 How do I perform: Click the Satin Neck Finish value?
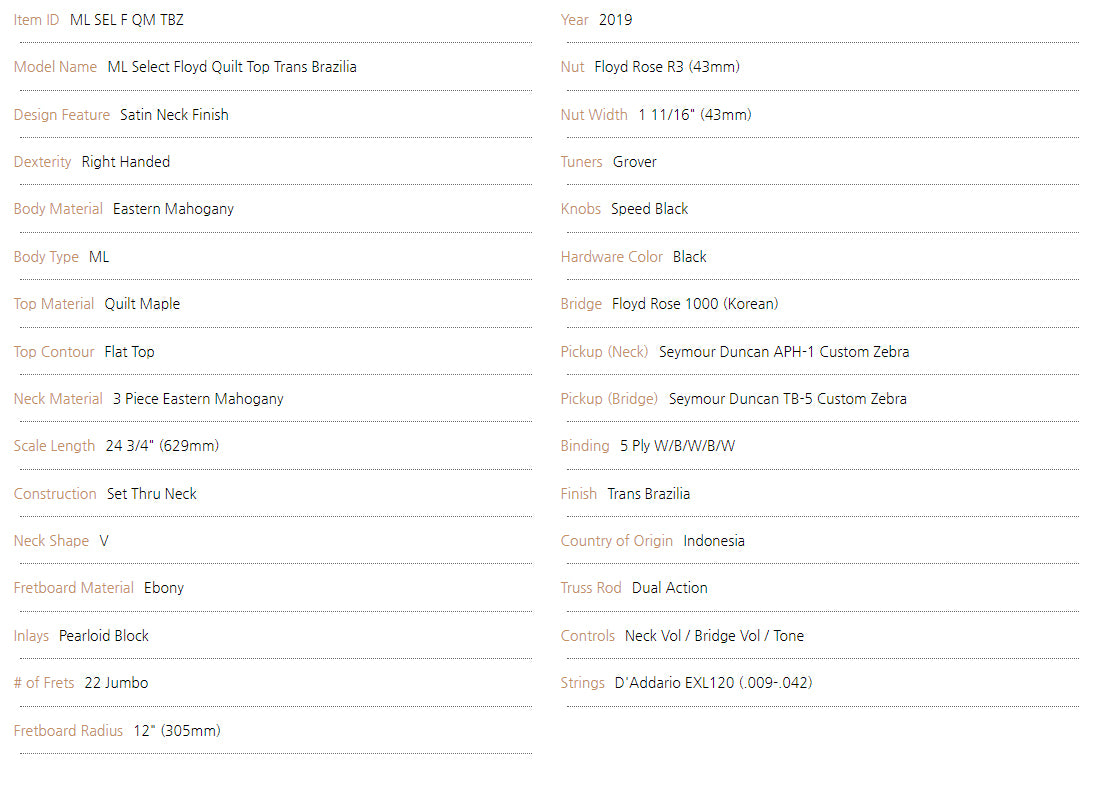(x=174, y=115)
